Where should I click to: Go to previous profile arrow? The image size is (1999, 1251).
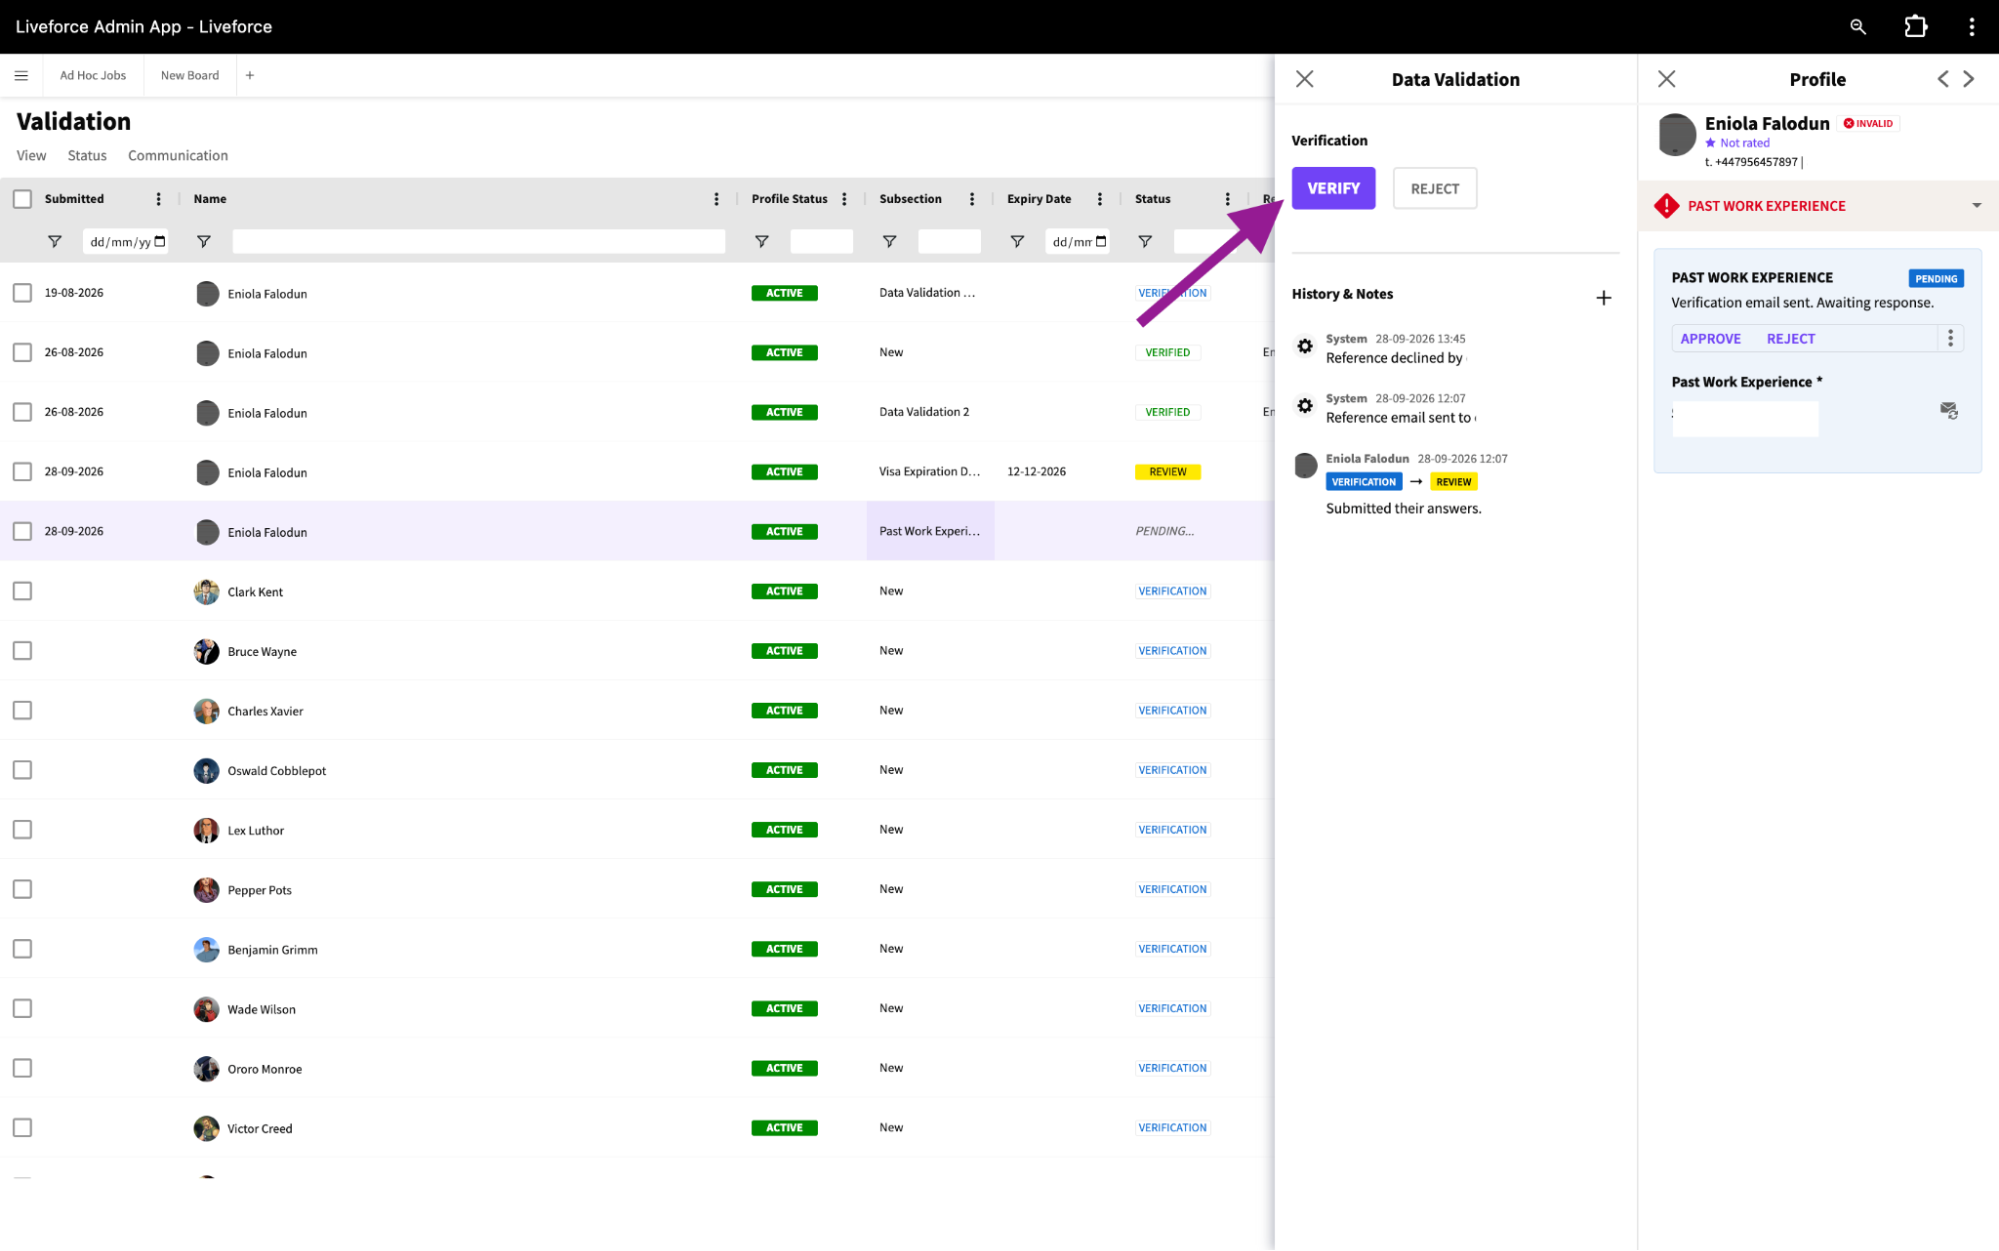pos(1942,79)
